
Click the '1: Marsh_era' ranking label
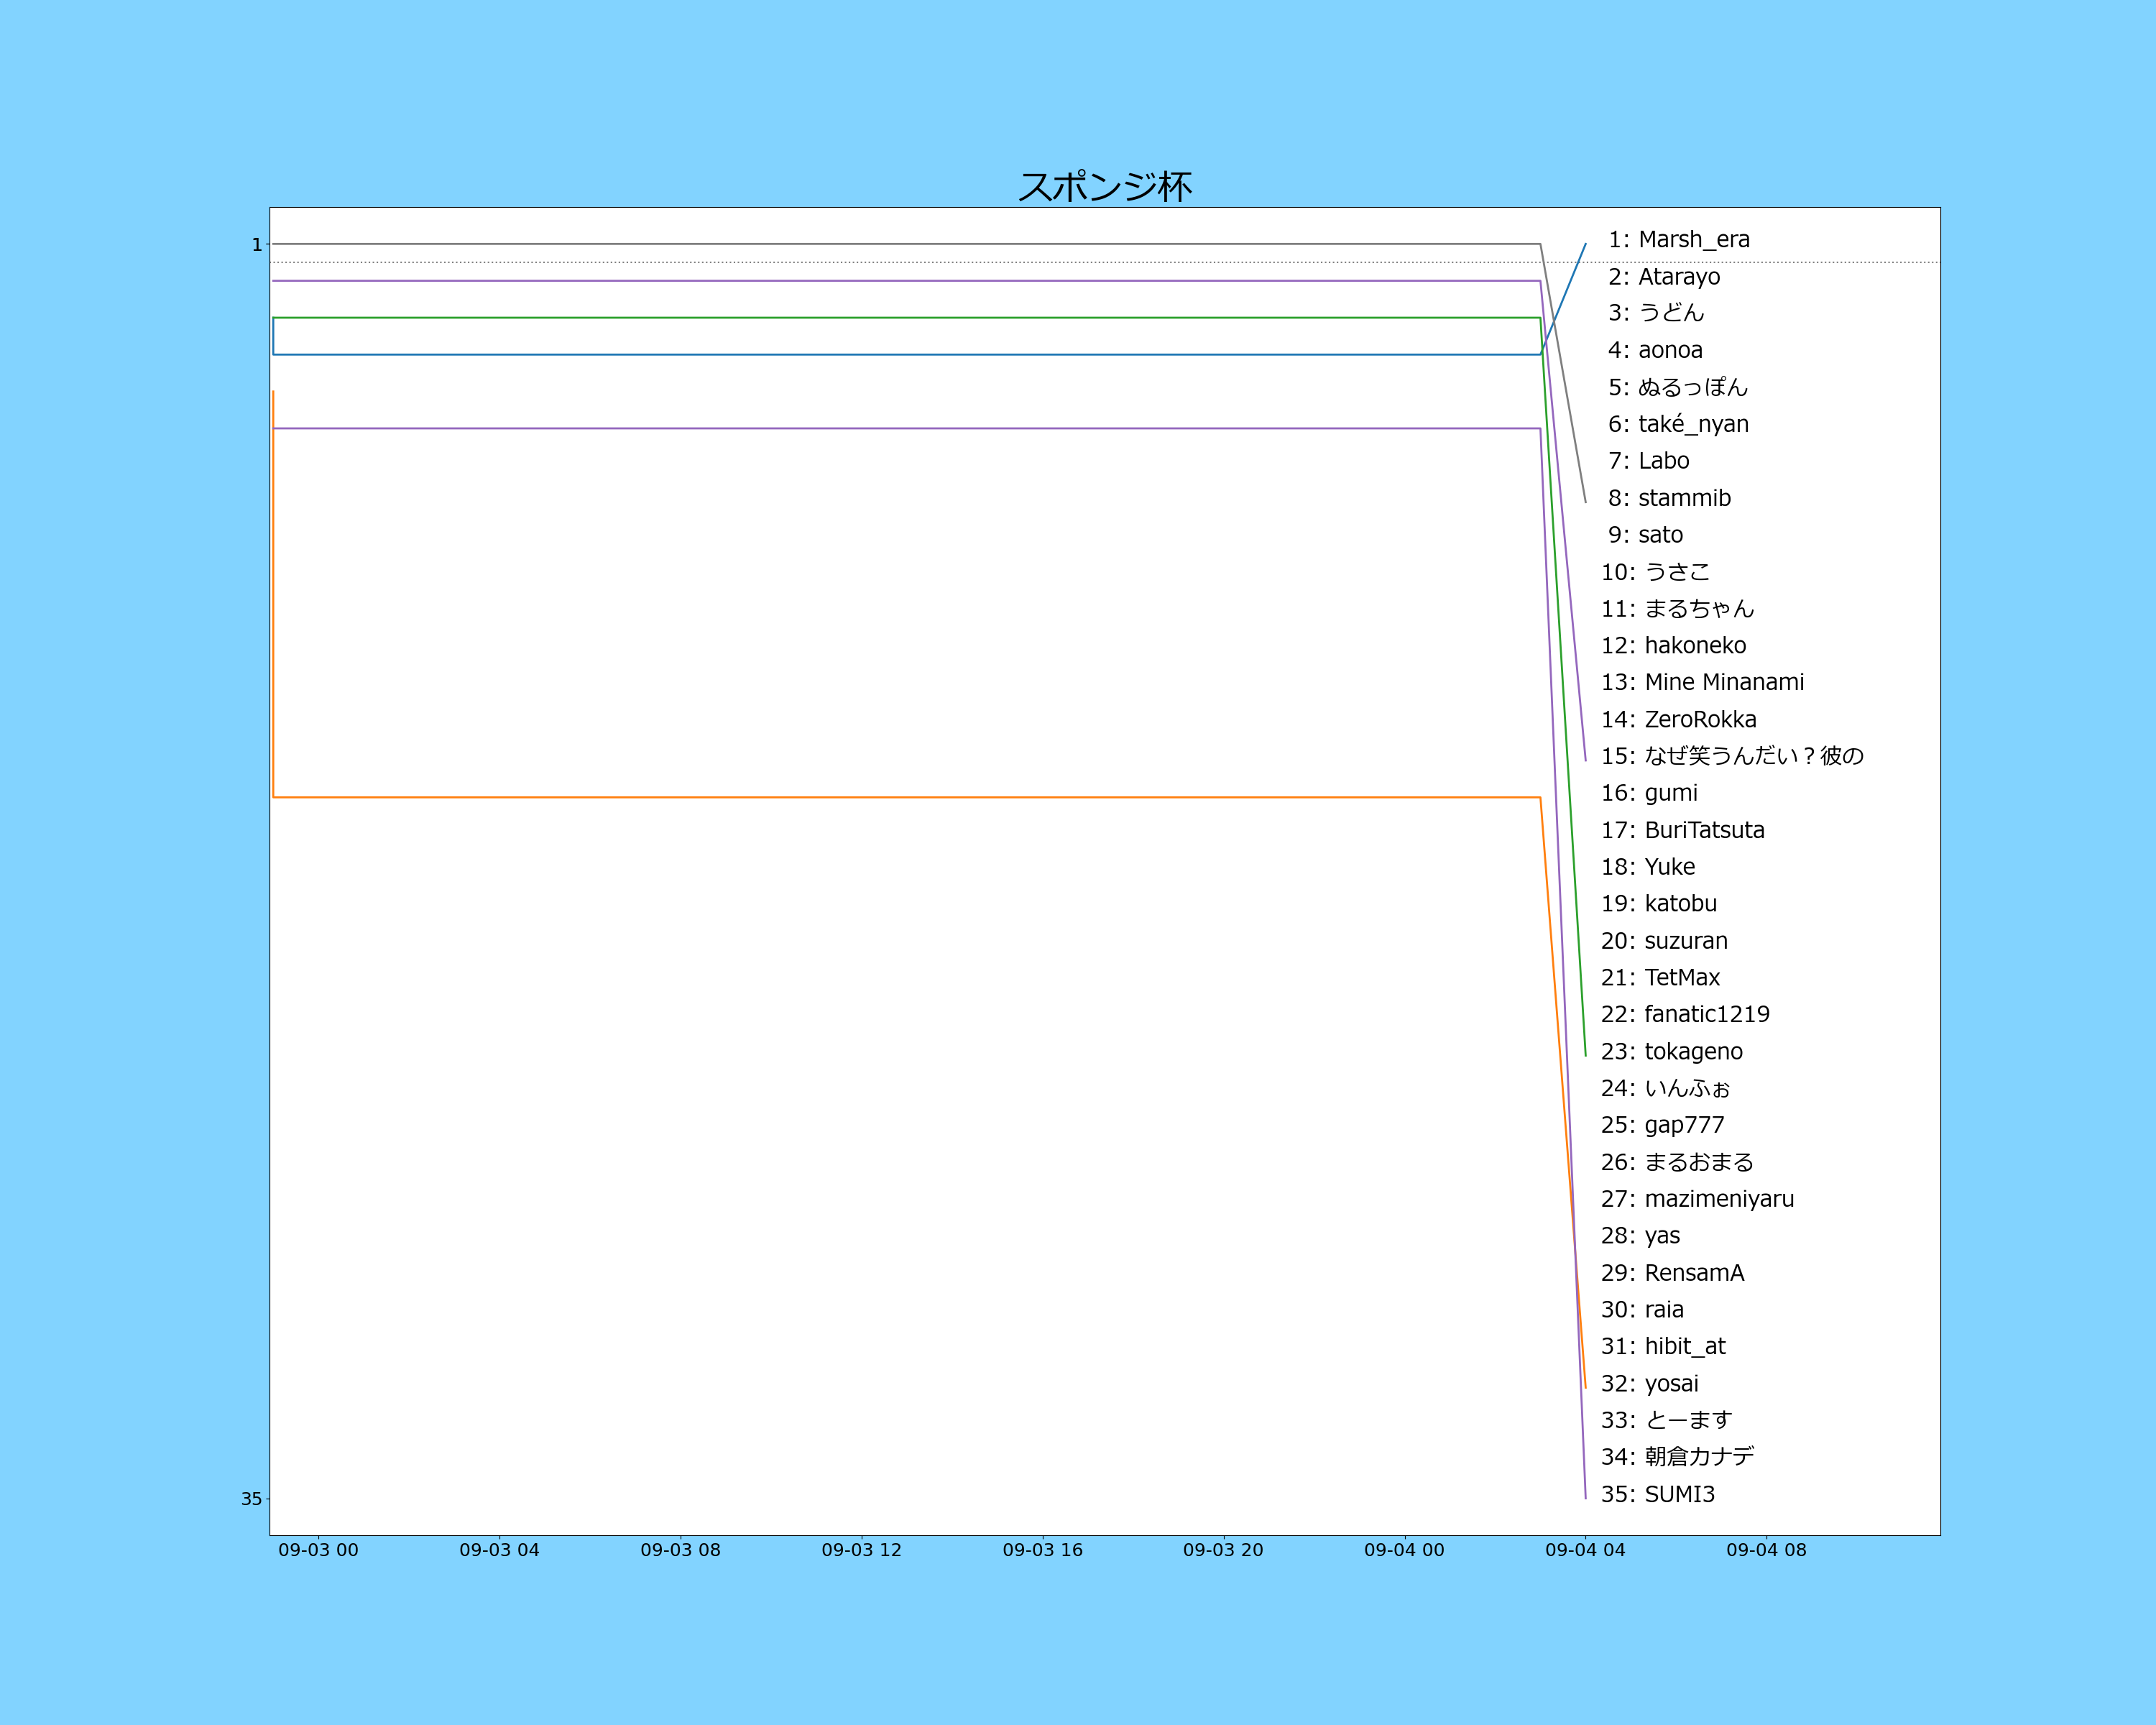coord(1679,240)
